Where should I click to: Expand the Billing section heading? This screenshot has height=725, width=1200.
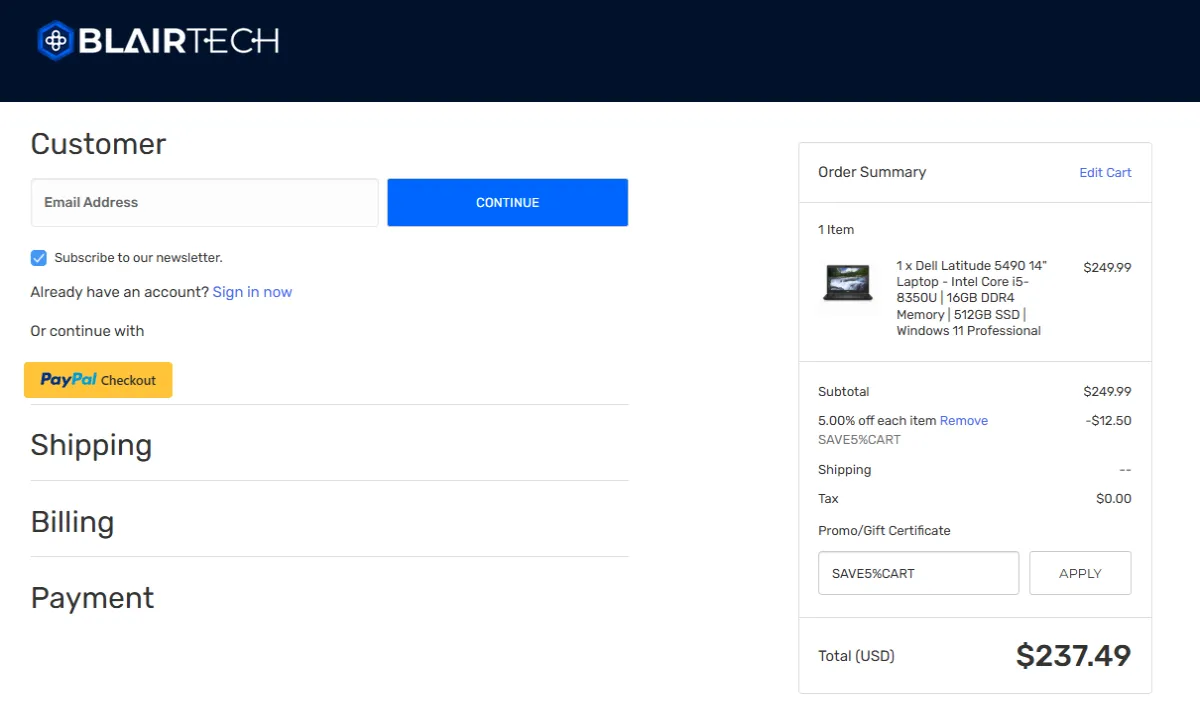(72, 522)
